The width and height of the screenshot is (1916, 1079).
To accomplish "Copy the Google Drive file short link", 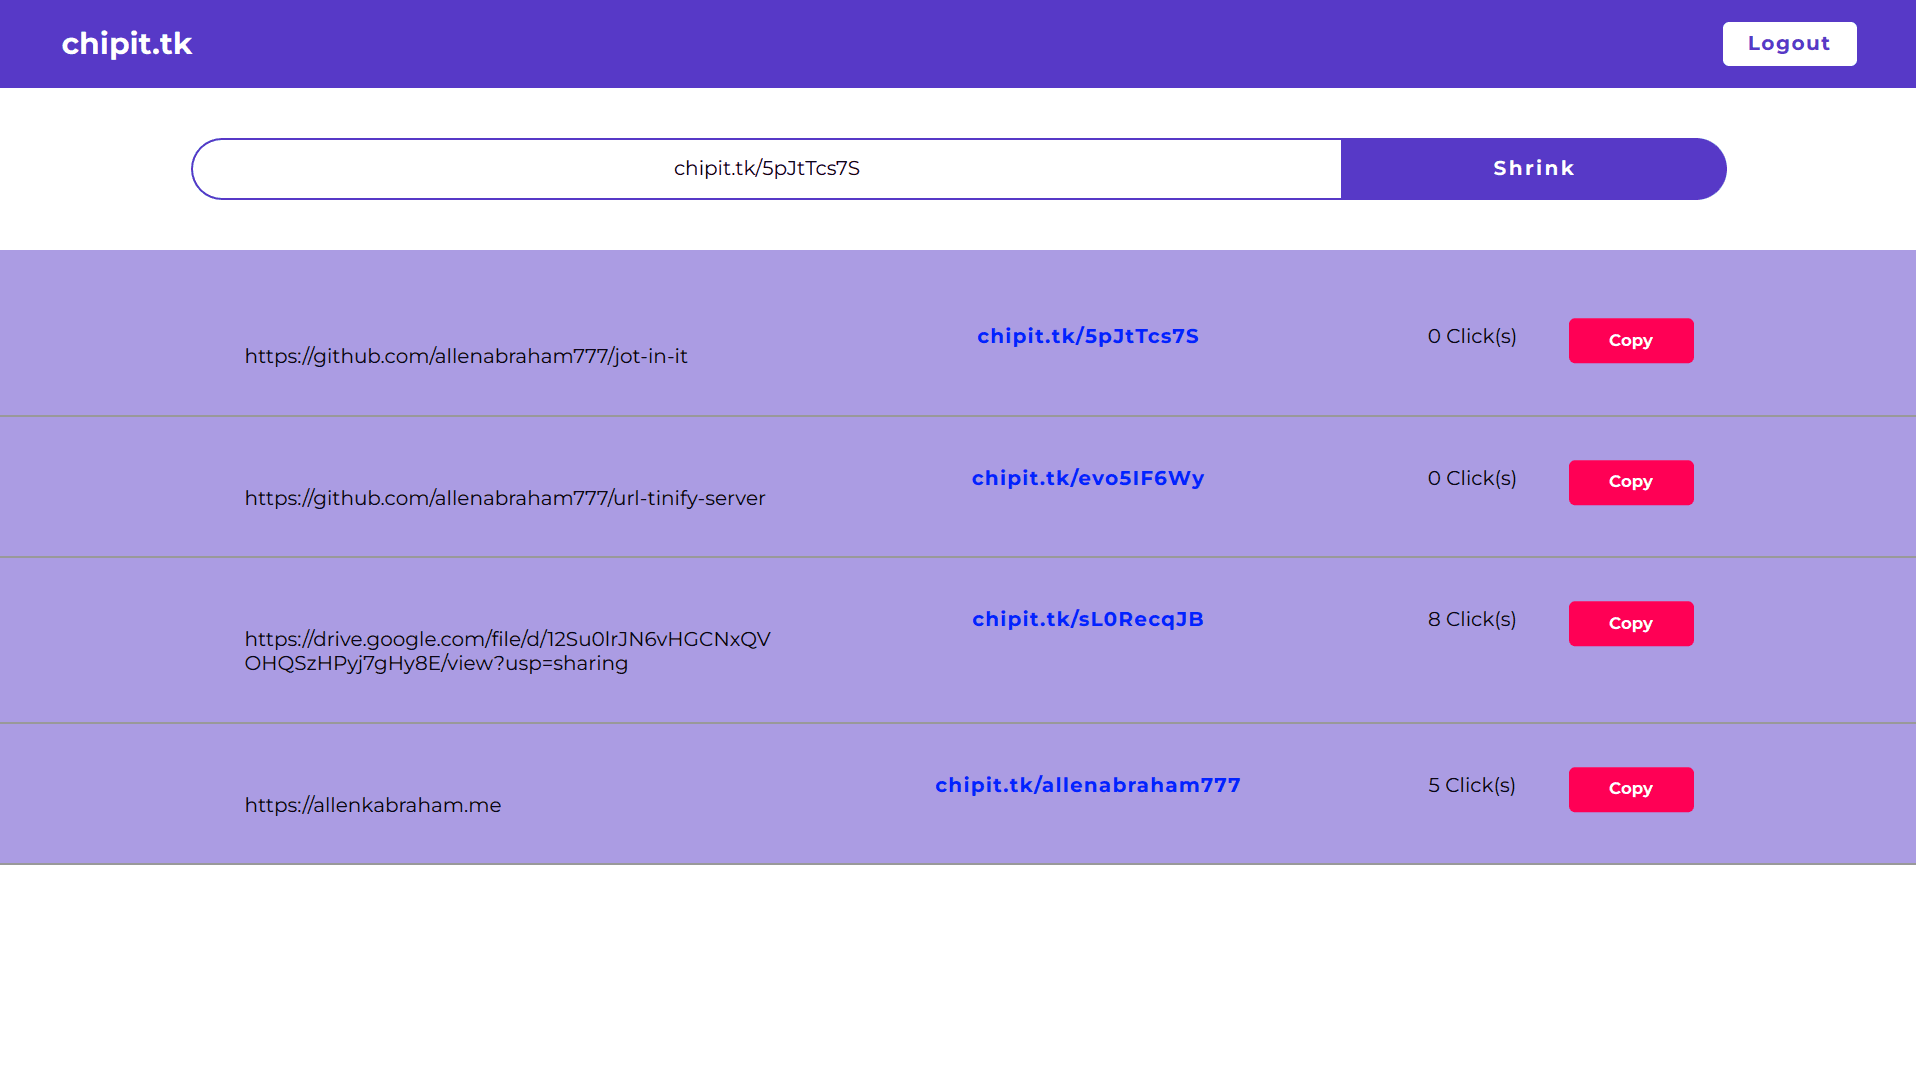I will 1630,624.
